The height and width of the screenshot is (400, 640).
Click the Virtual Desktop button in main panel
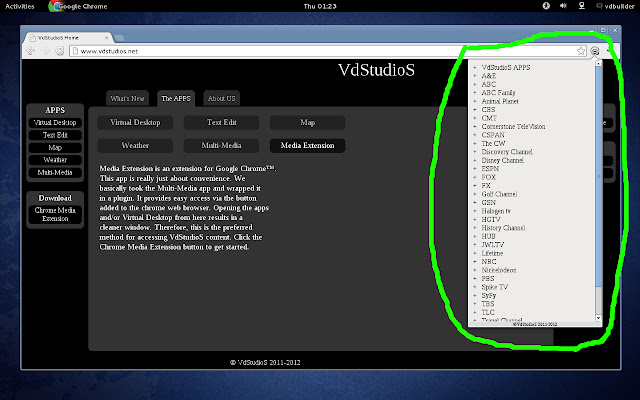tap(135, 122)
